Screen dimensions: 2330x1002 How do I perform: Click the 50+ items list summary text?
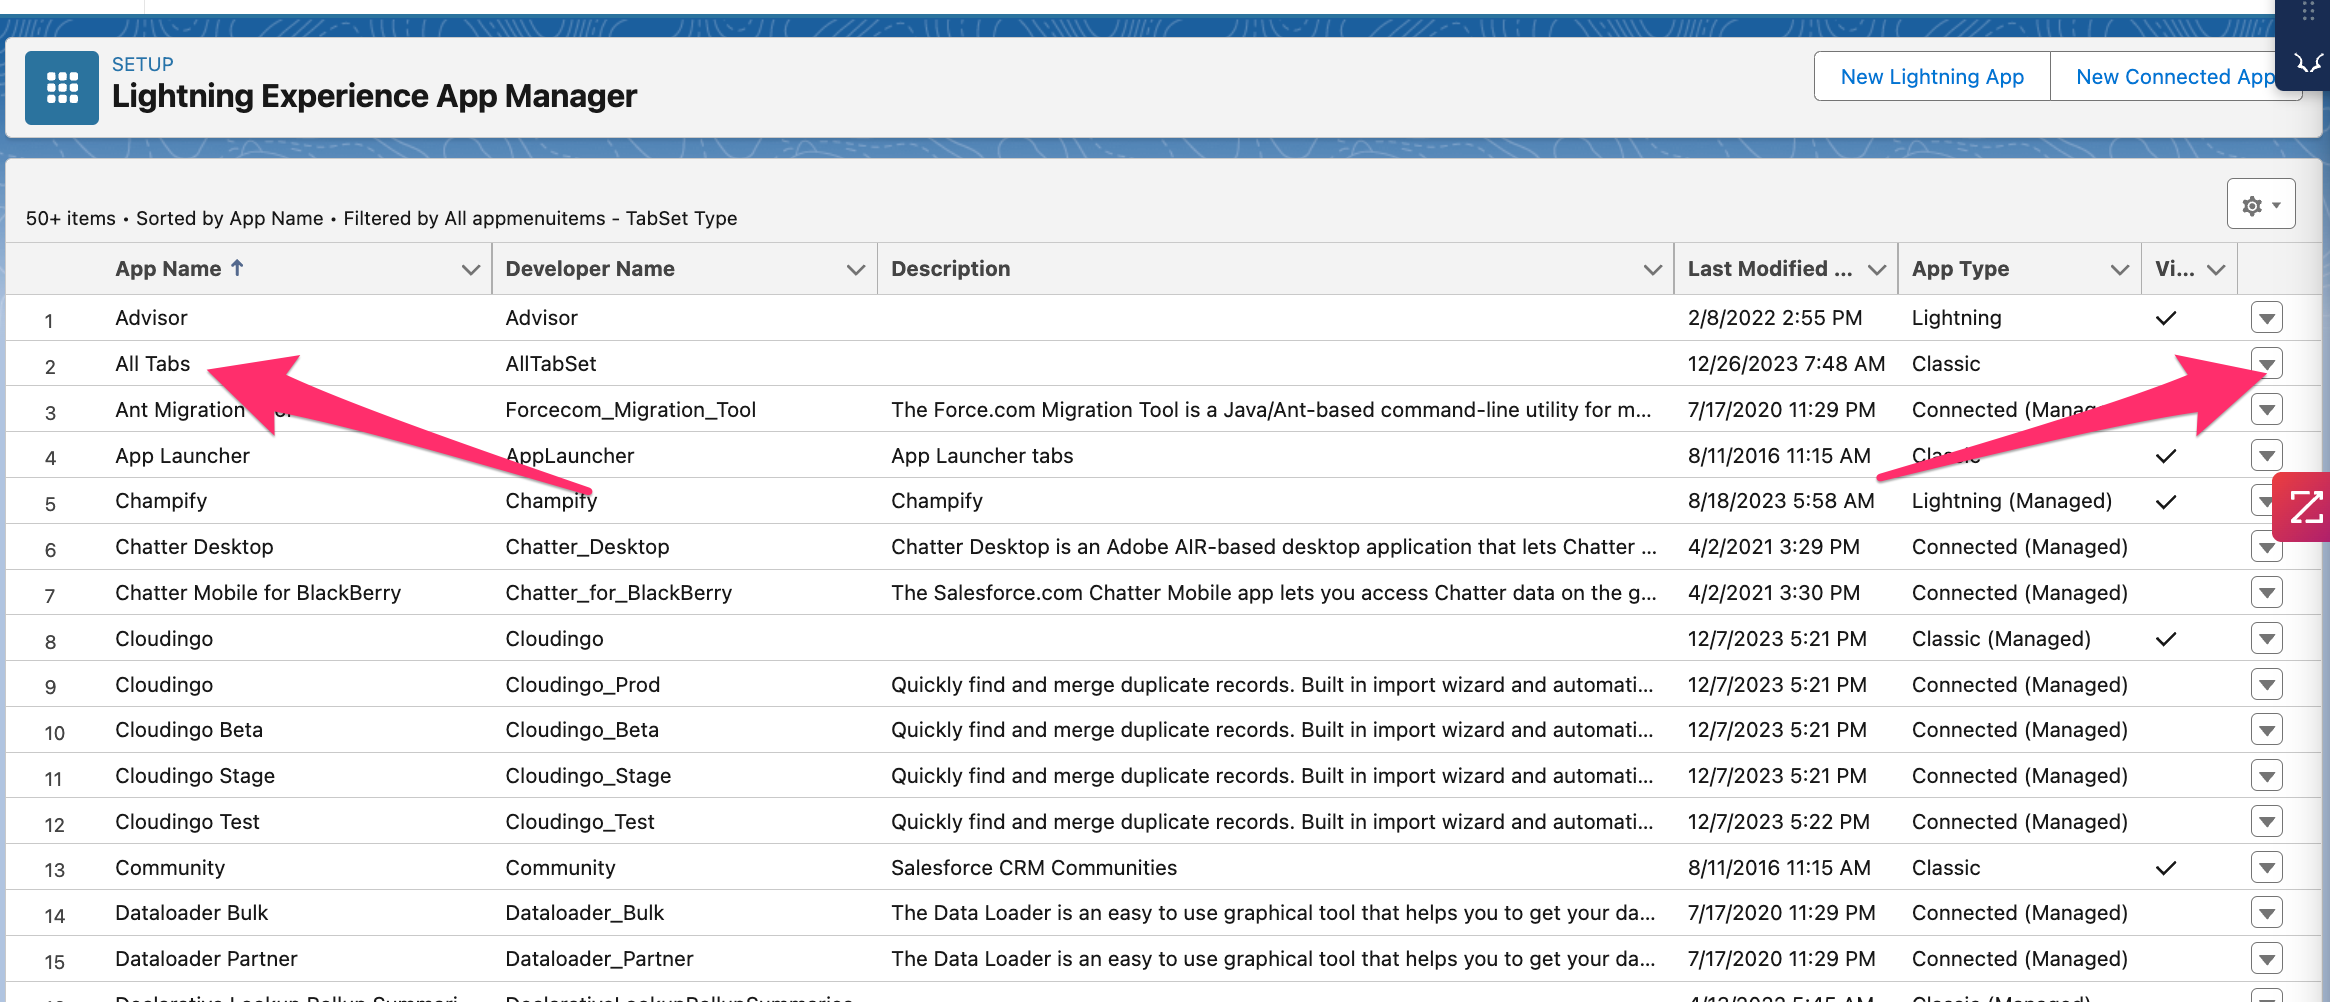381,218
